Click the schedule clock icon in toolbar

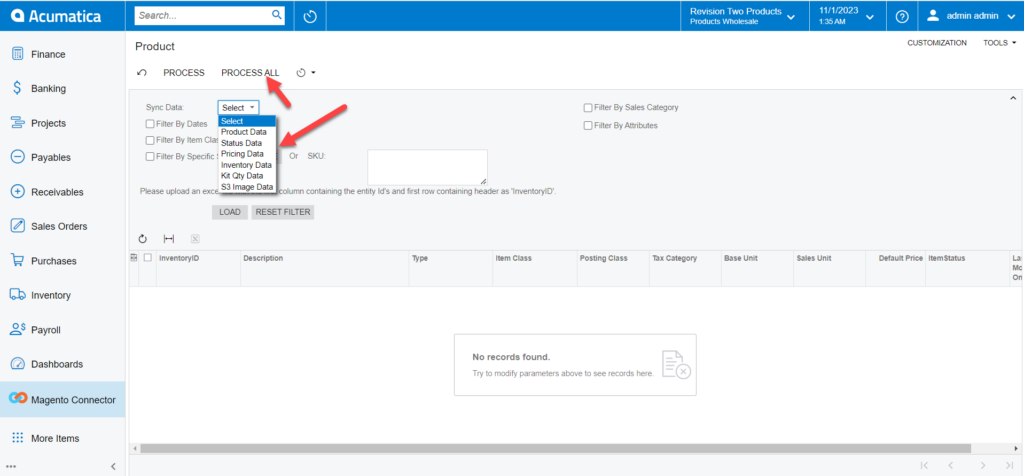click(x=301, y=72)
